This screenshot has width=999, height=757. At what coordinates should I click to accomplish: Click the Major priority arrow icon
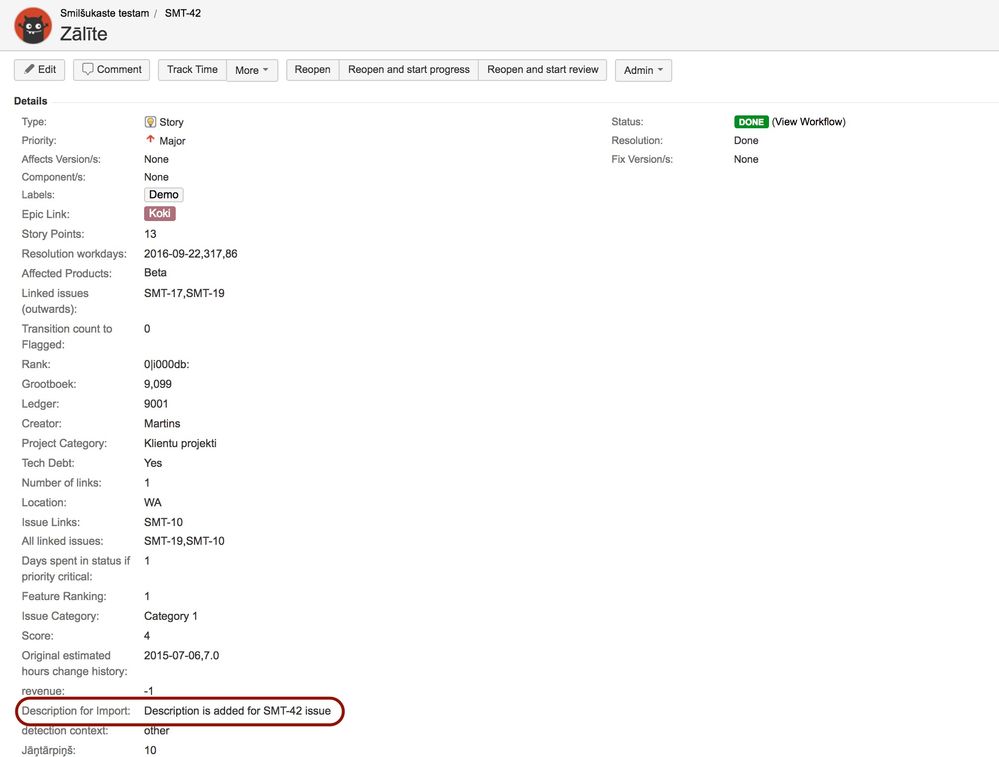click(x=150, y=139)
